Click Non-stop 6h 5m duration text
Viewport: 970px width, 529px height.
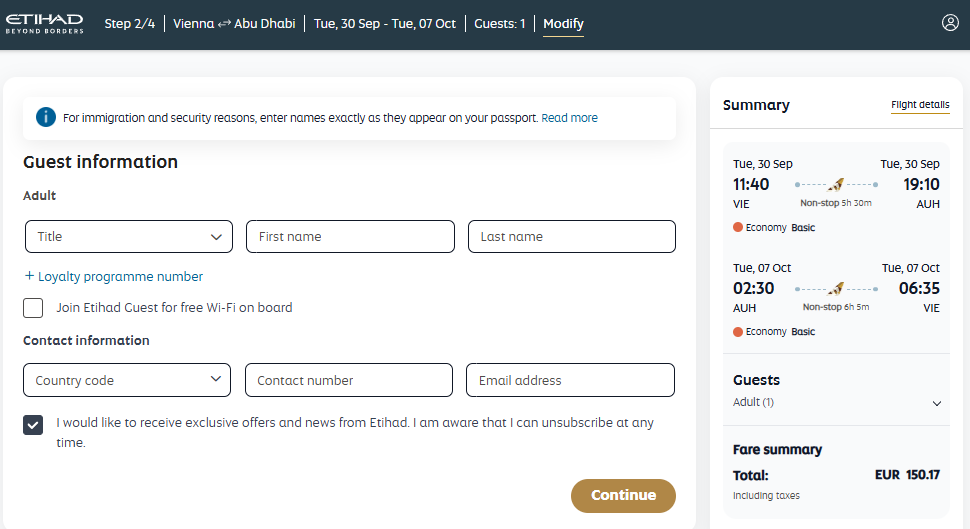[836, 307]
